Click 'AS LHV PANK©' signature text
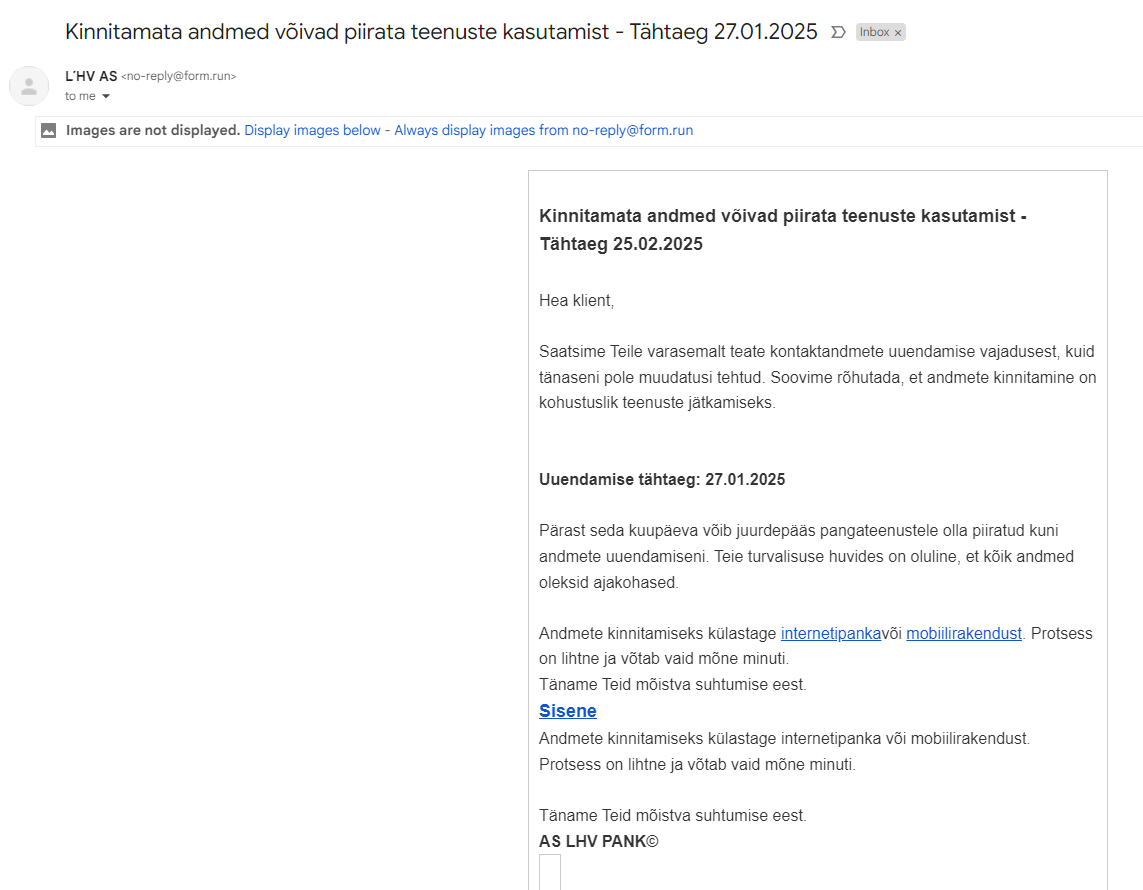 tap(598, 841)
